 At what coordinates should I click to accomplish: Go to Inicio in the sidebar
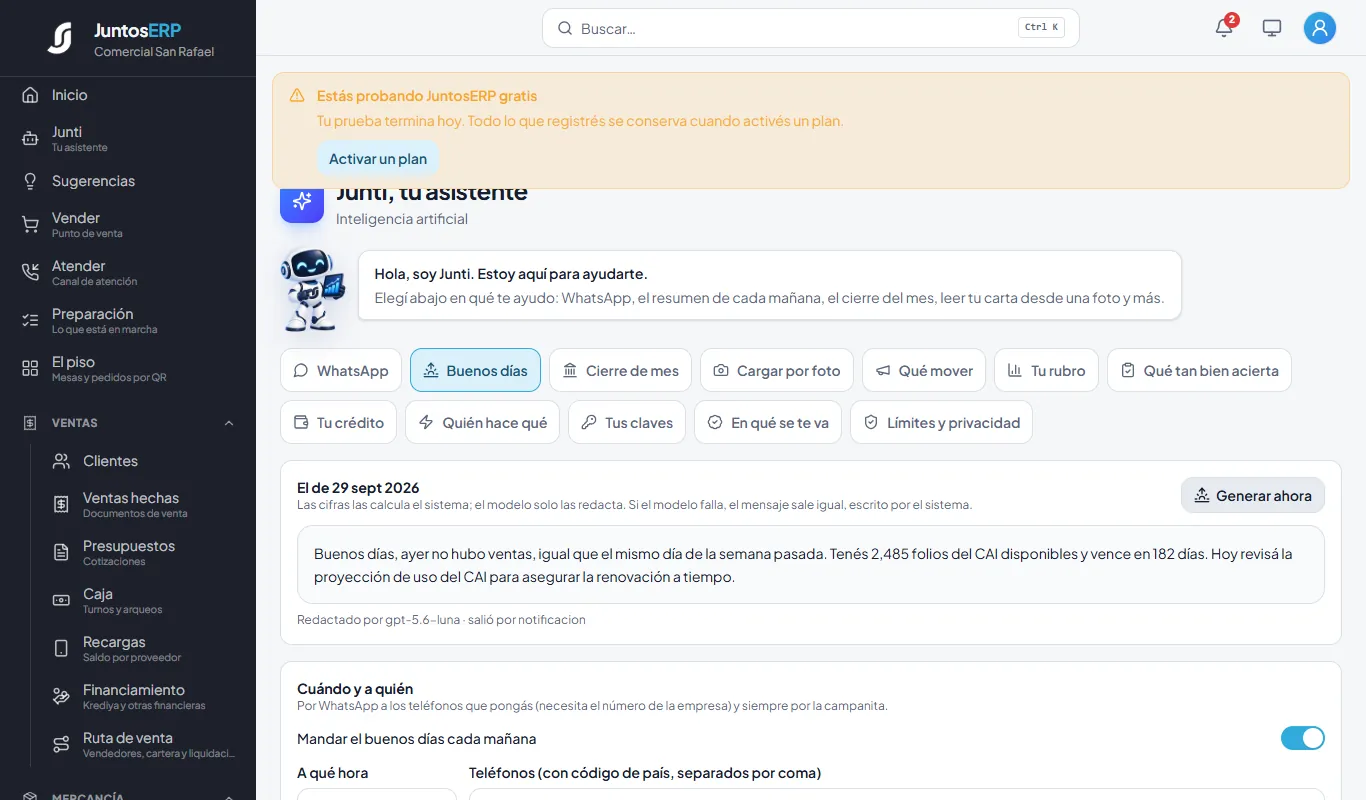point(128,95)
